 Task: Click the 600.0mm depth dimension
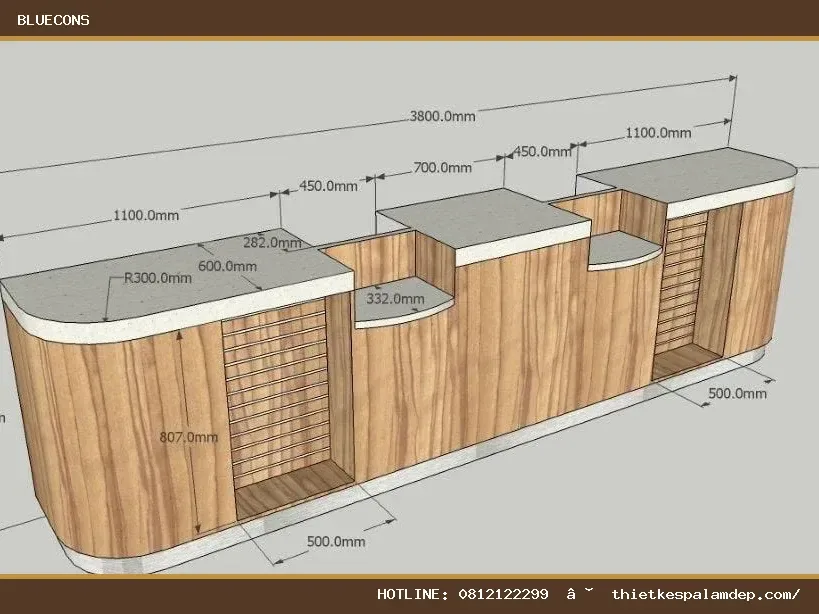[x=227, y=266]
